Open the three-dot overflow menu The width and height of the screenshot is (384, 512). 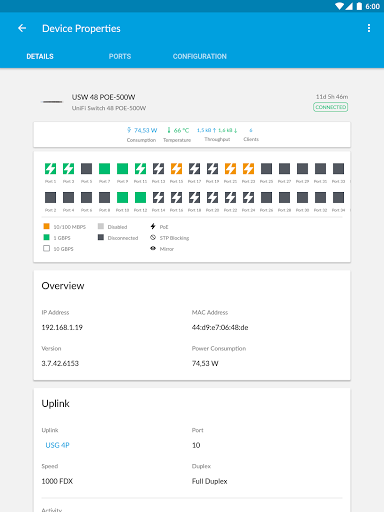coord(369,28)
